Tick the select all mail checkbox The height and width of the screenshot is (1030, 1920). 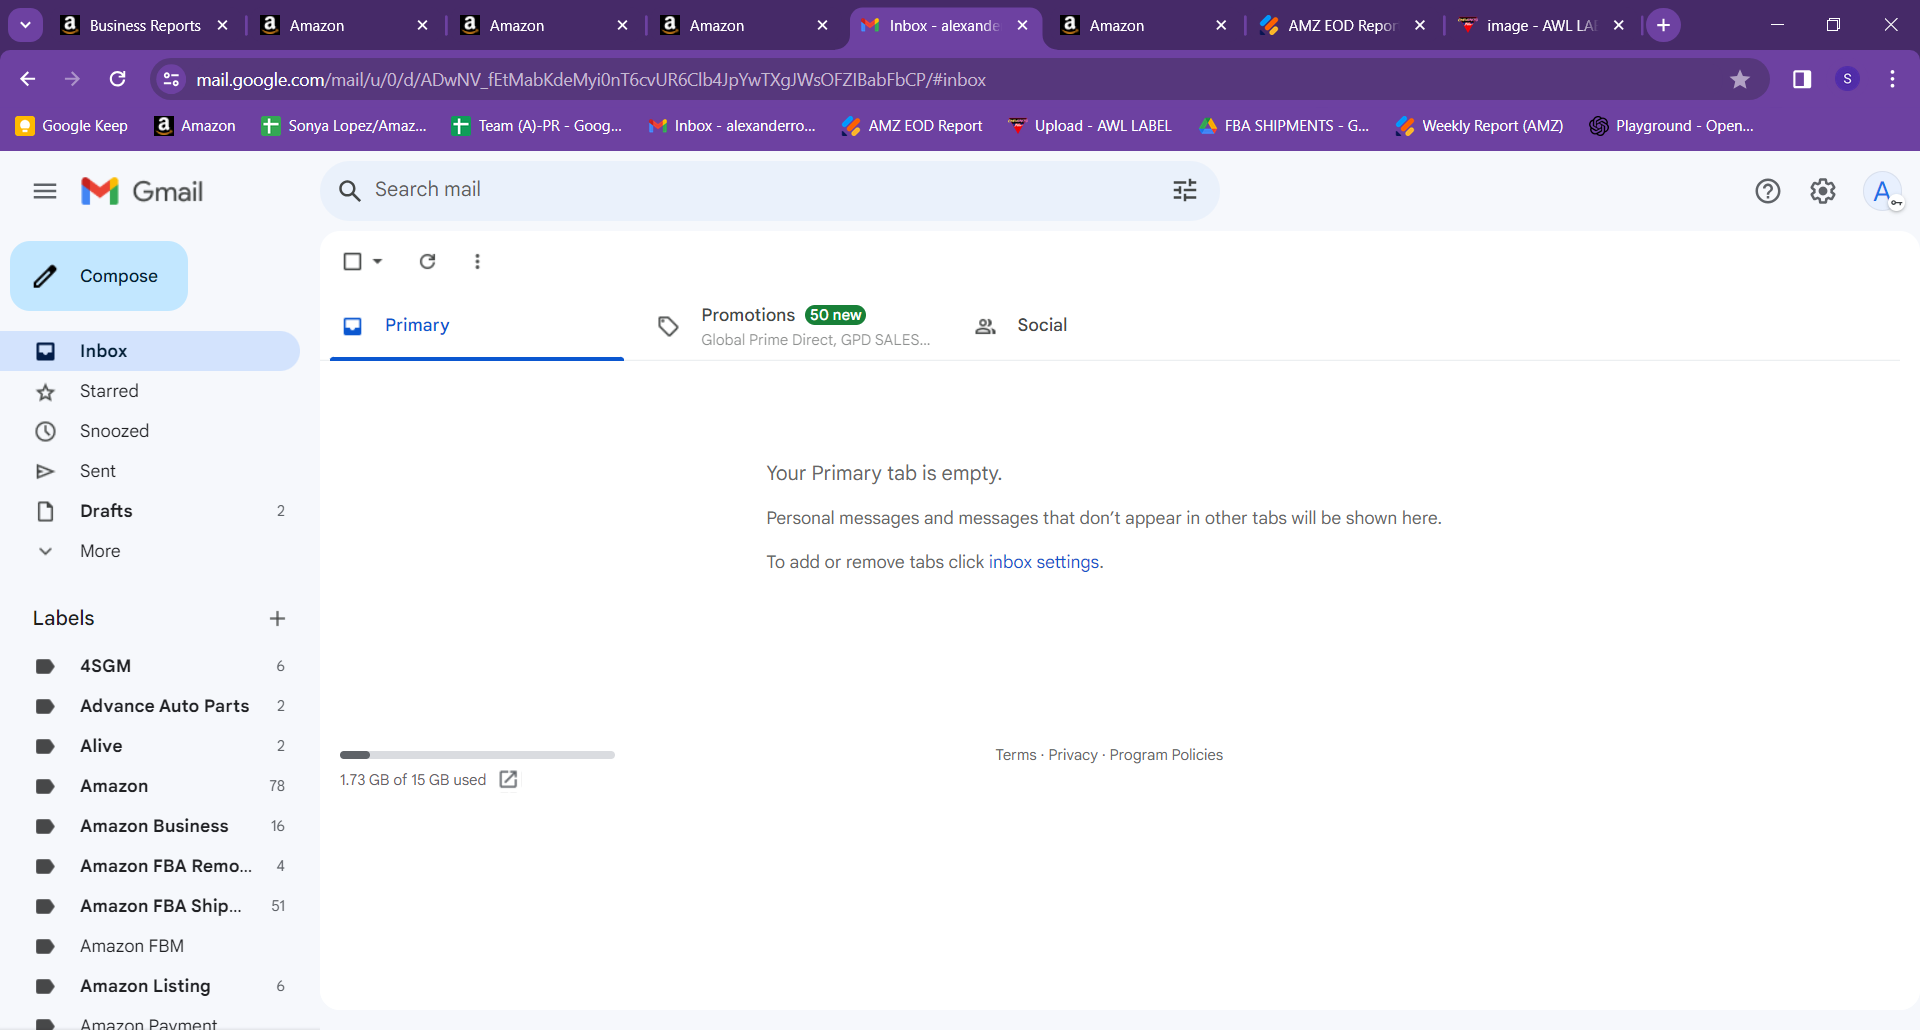[x=352, y=261]
